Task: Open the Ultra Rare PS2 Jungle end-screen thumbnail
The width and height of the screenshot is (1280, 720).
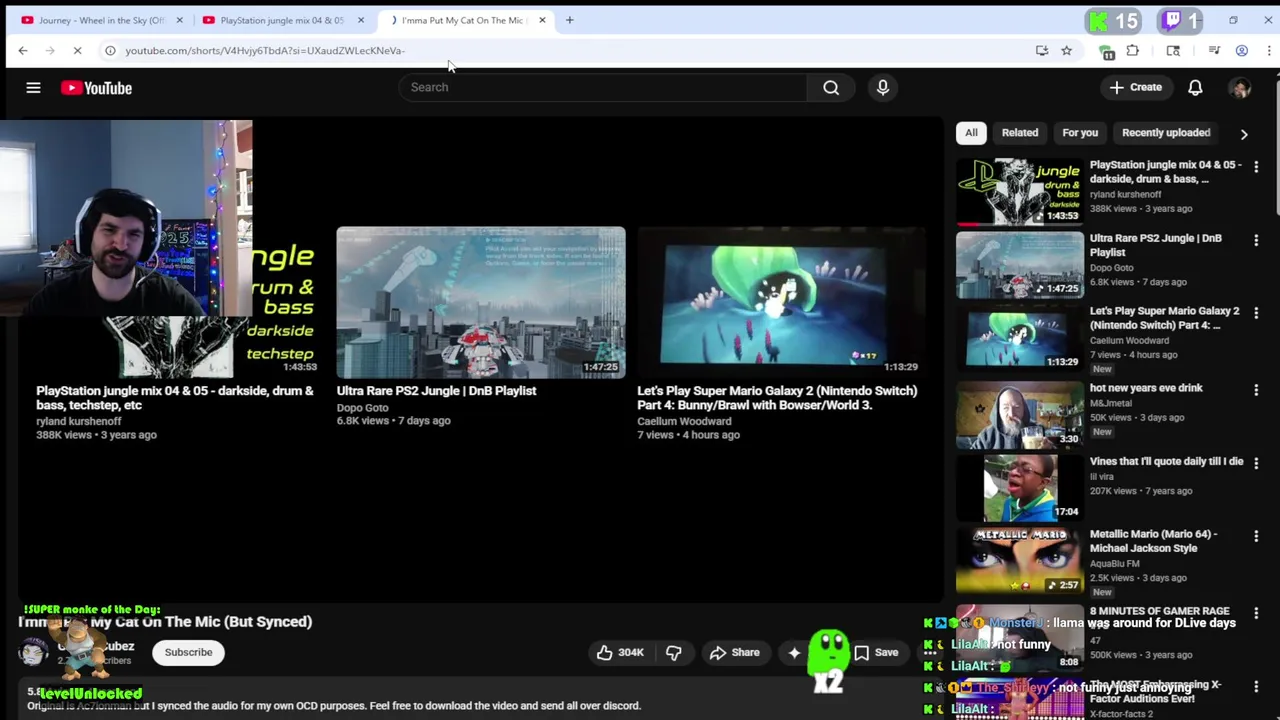Action: click(x=481, y=302)
